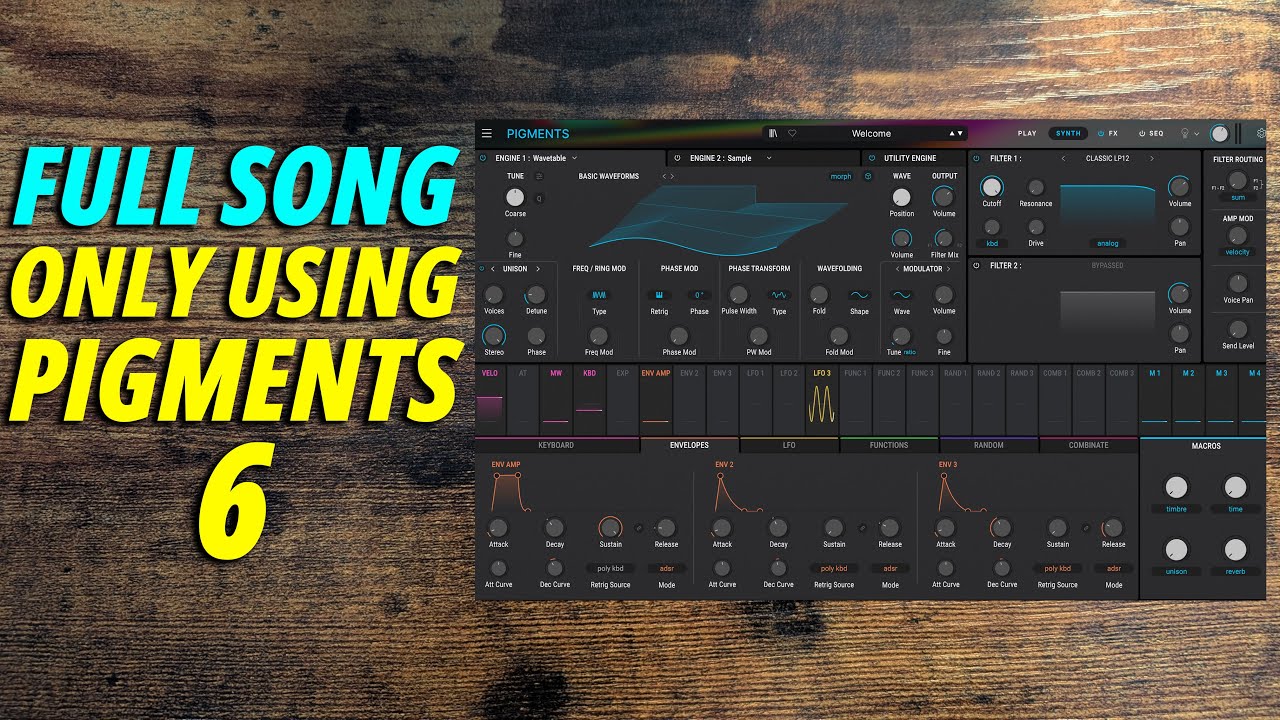Click the morph button in Engine 1
The height and width of the screenshot is (720, 1280).
tap(841, 176)
